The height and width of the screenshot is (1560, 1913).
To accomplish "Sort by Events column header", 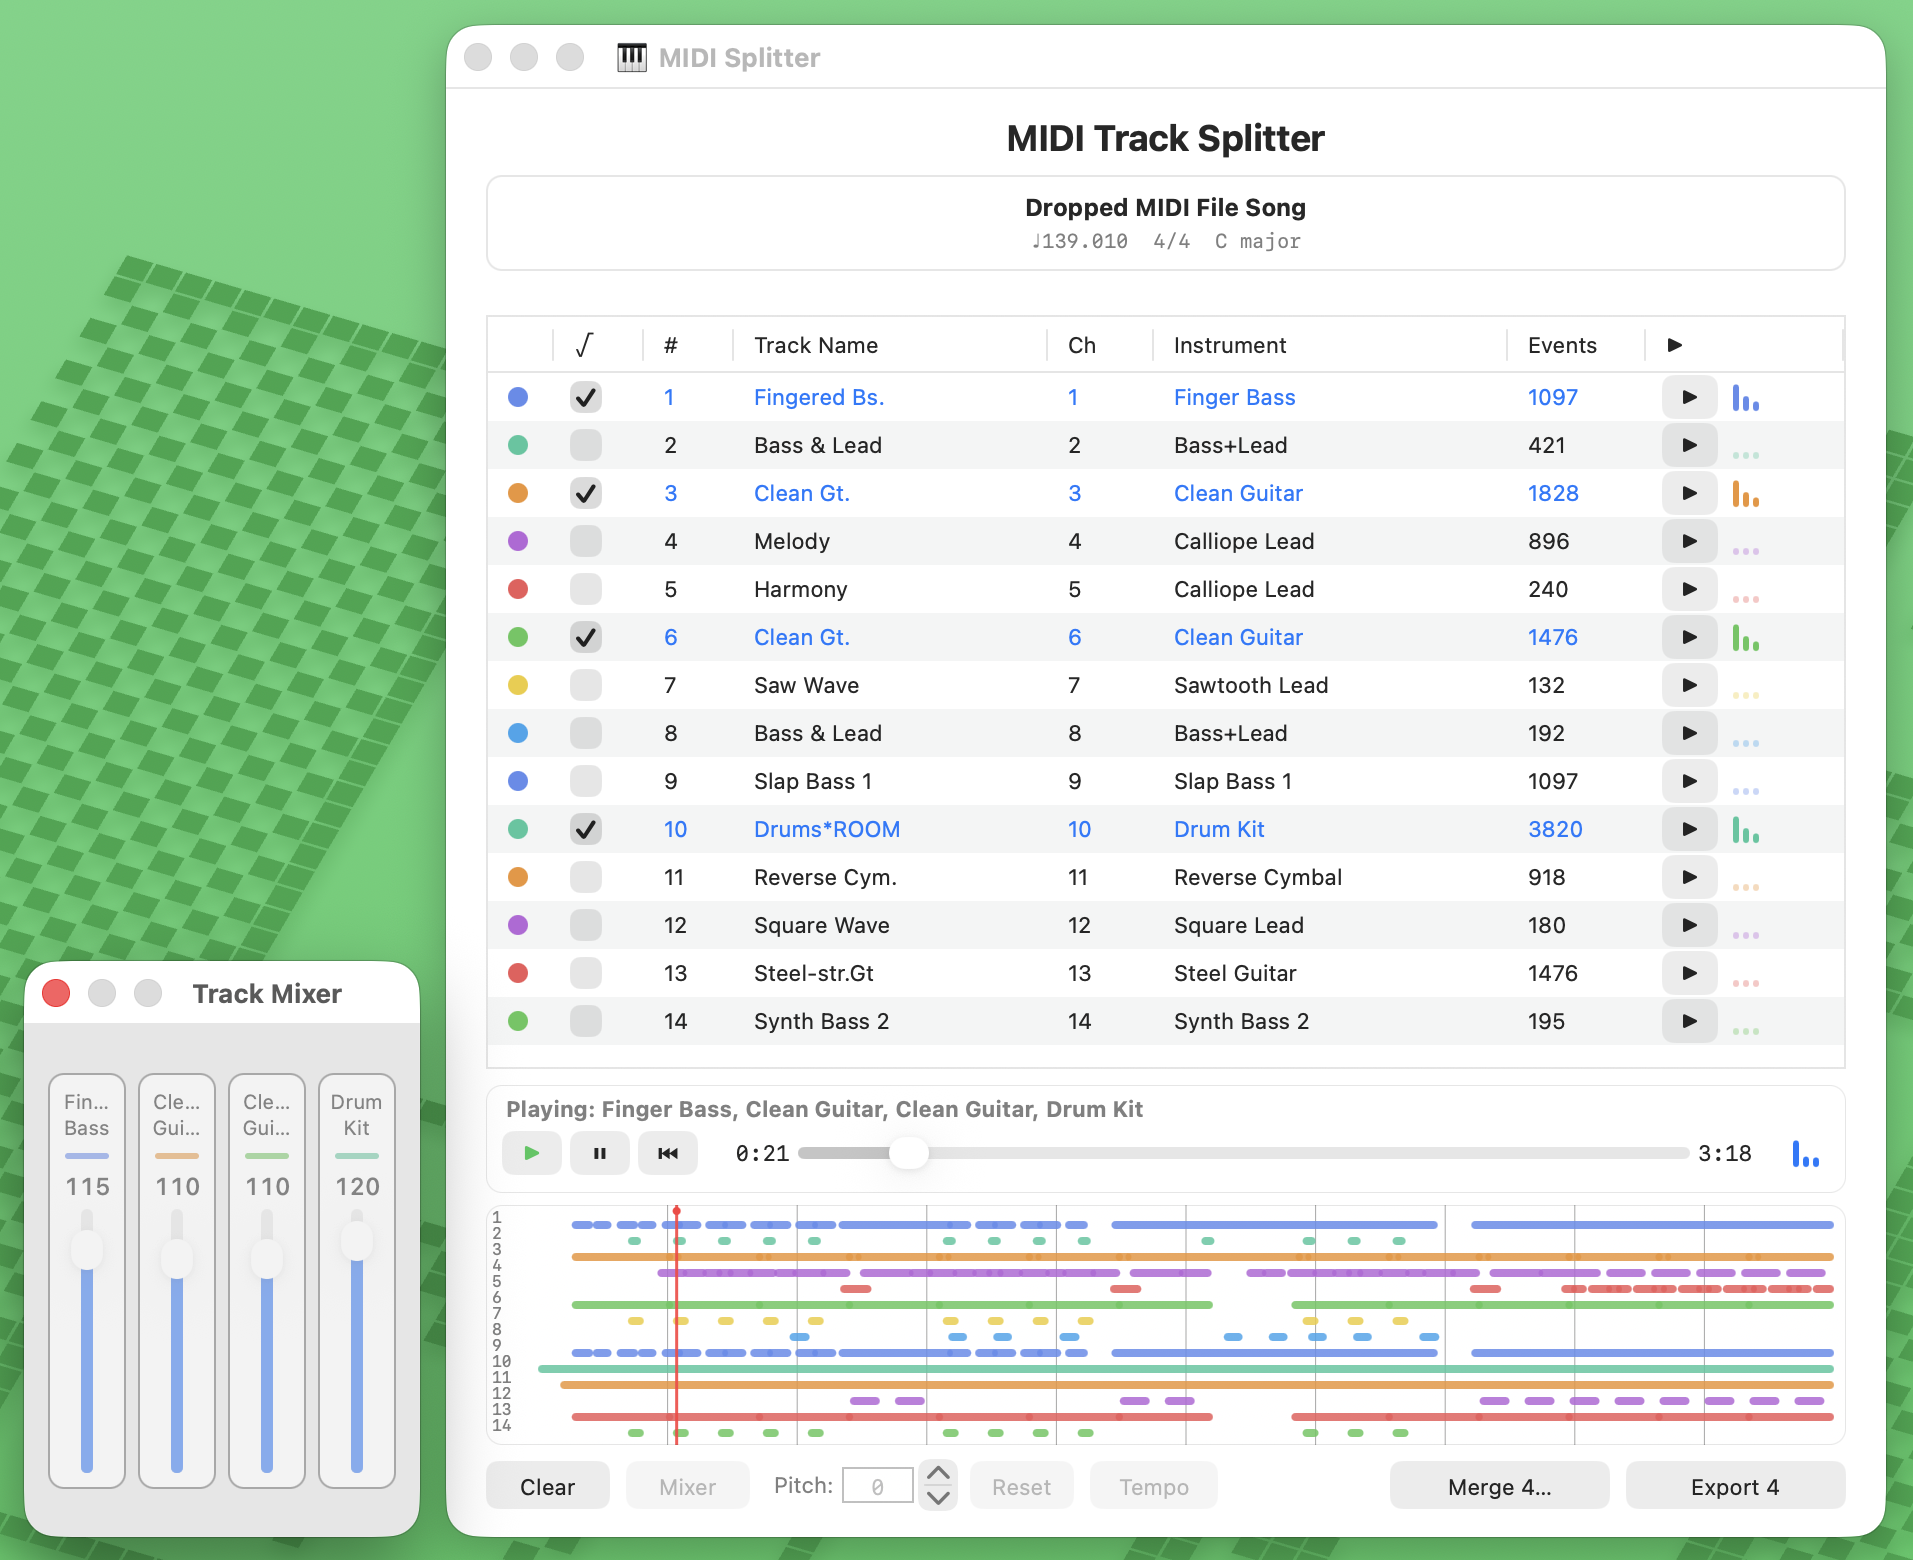I will coord(1562,345).
